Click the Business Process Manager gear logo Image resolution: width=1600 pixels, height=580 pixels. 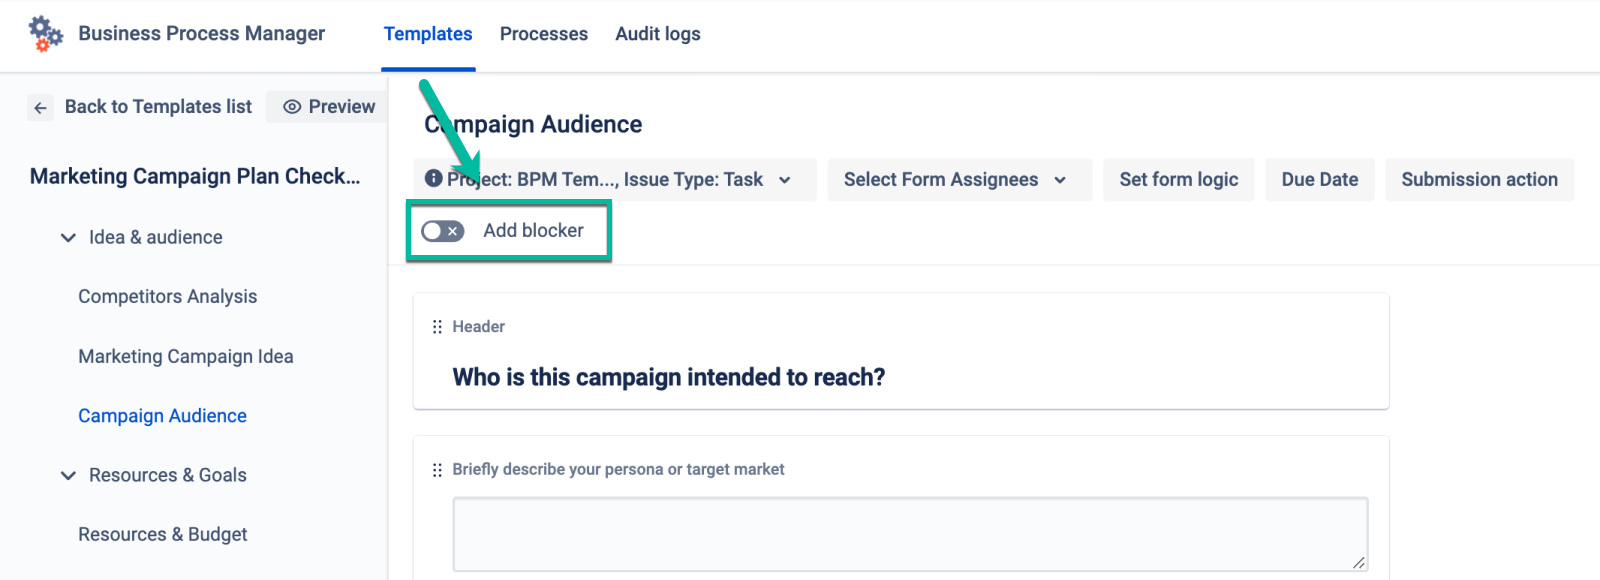tap(45, 33)
